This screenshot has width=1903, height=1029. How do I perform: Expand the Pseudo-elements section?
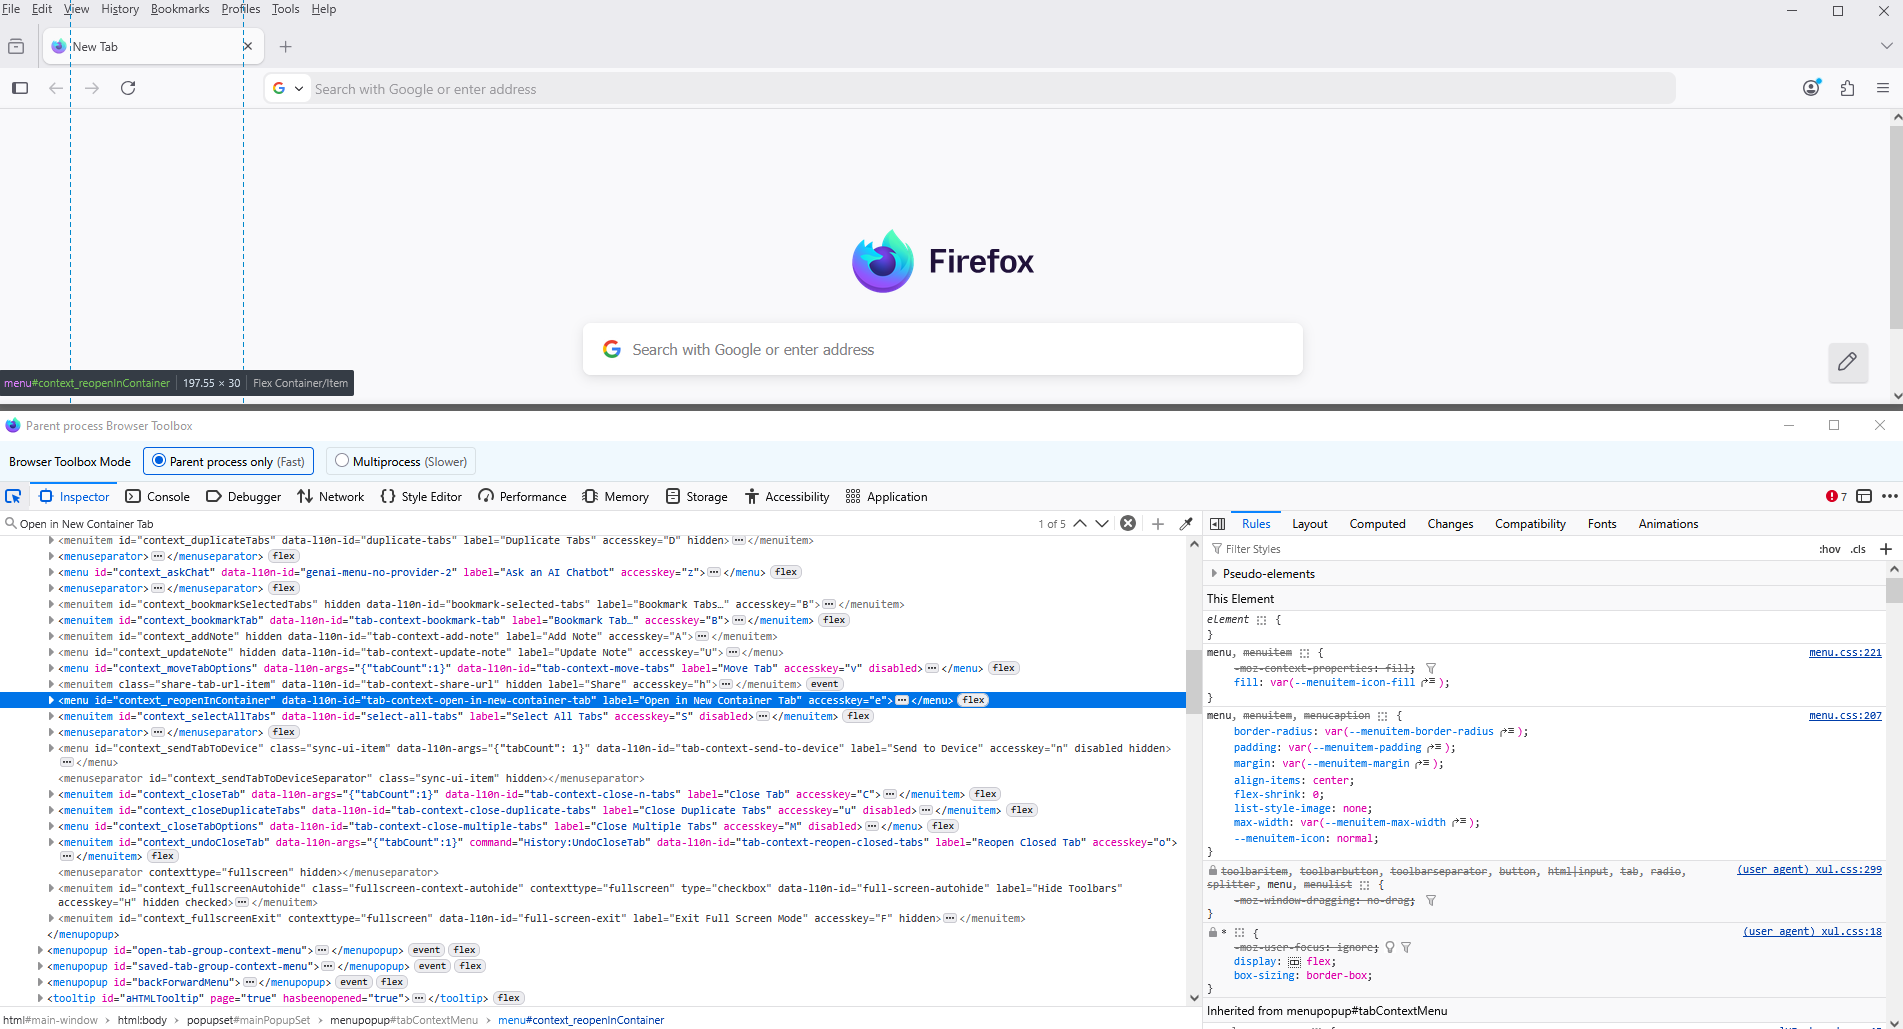pyautogui.click(x=1214, y=574)
